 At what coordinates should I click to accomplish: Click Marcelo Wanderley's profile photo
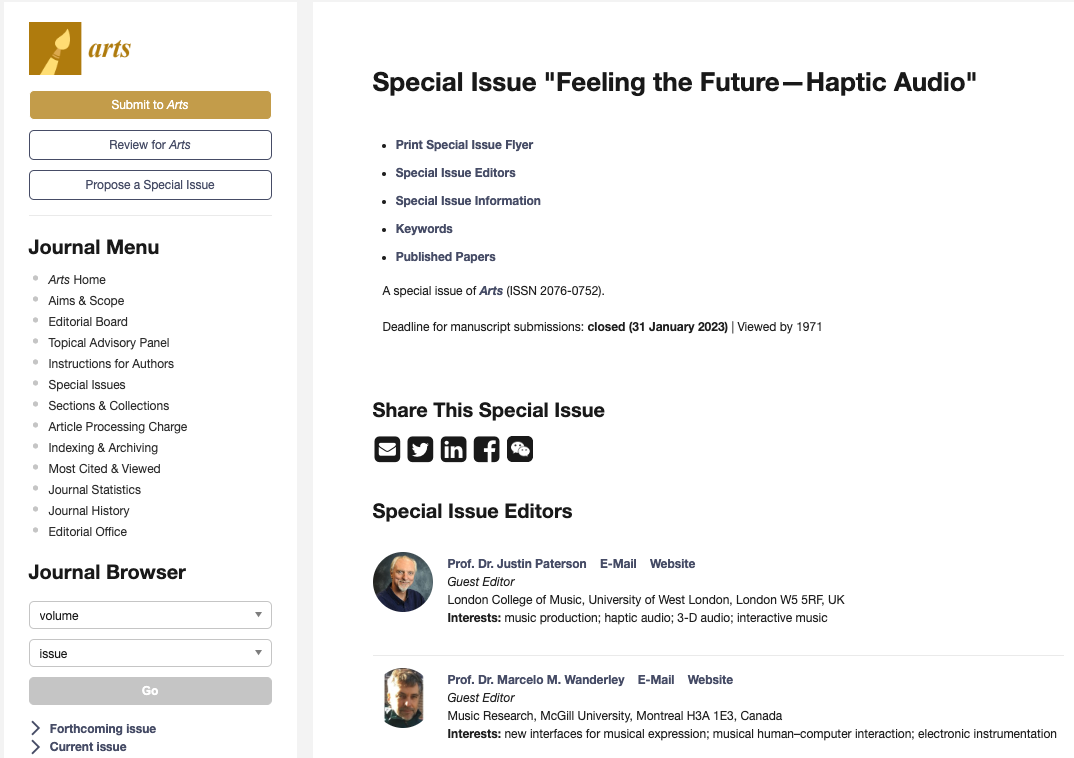(x=403, y=698)
